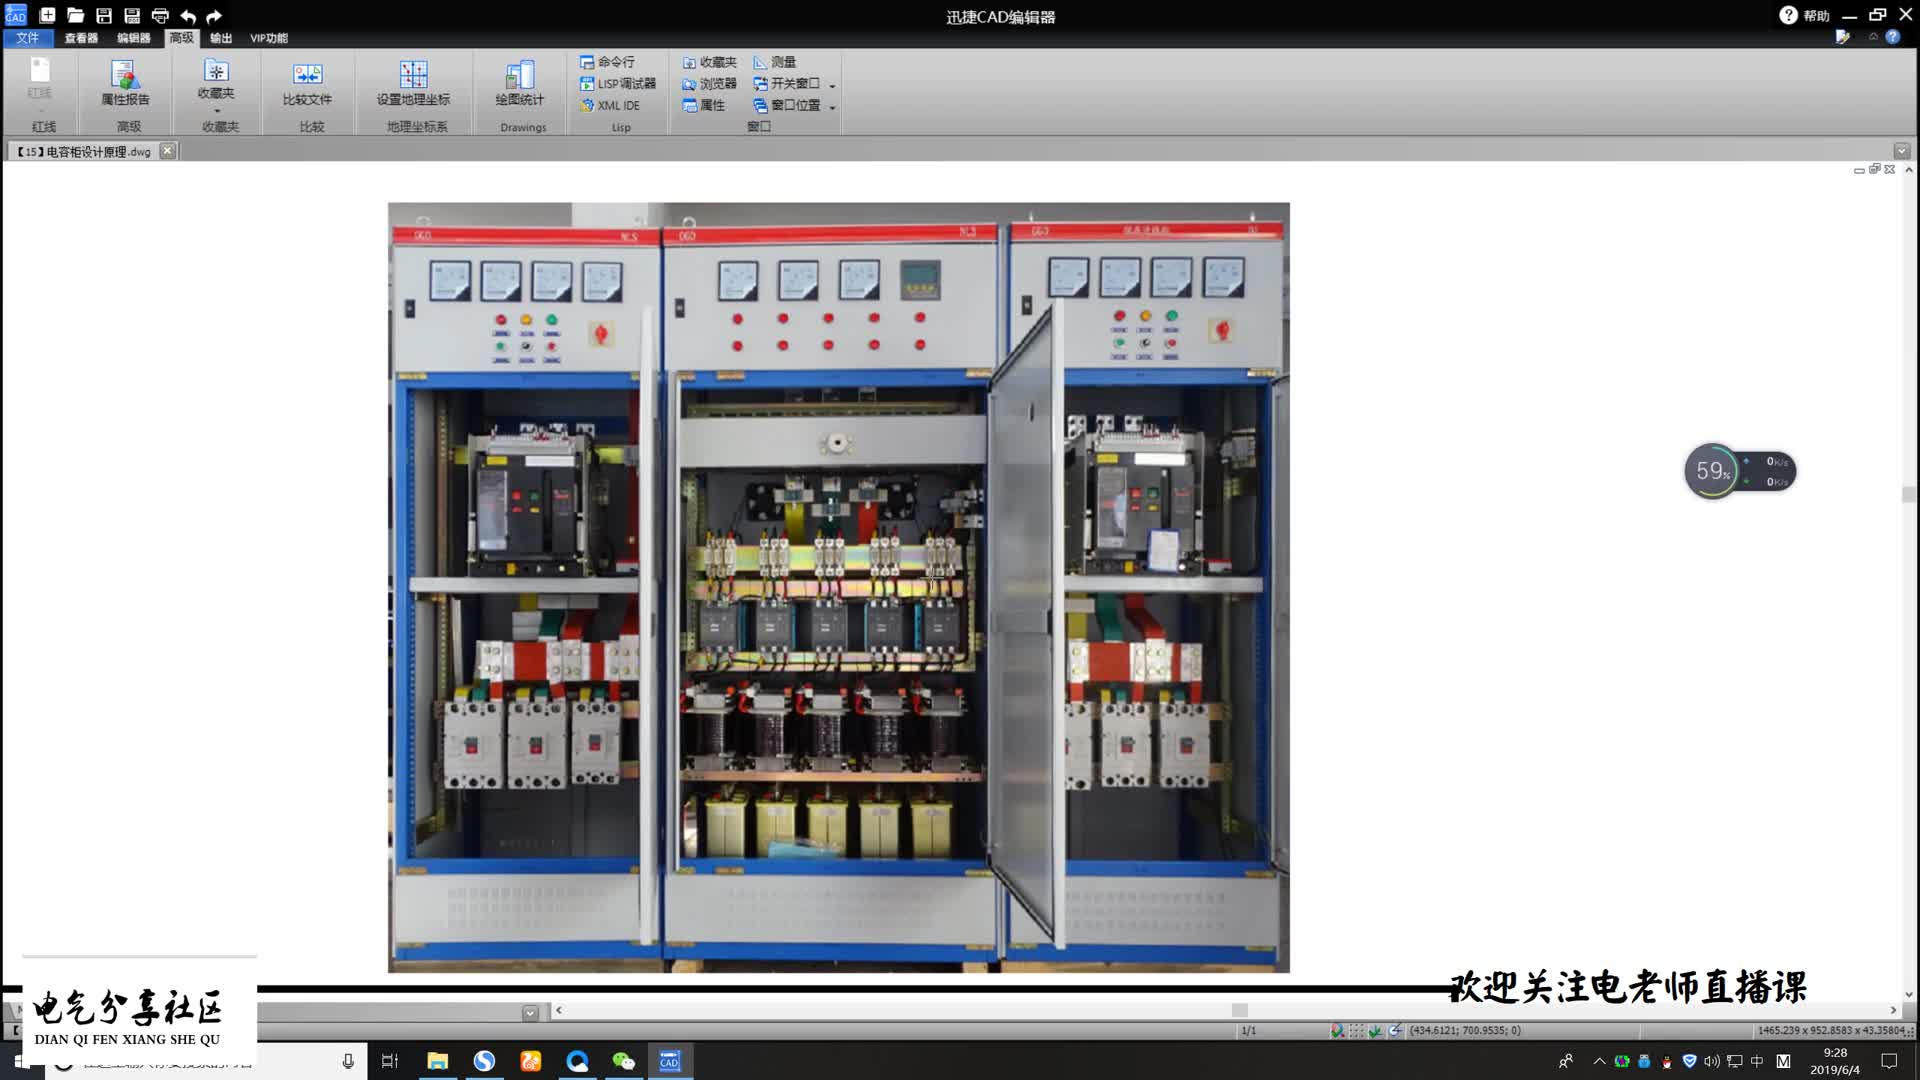Toggle the snap status icon in the status bar
This screenshot has height=1080, width=1920.
1337,1031
